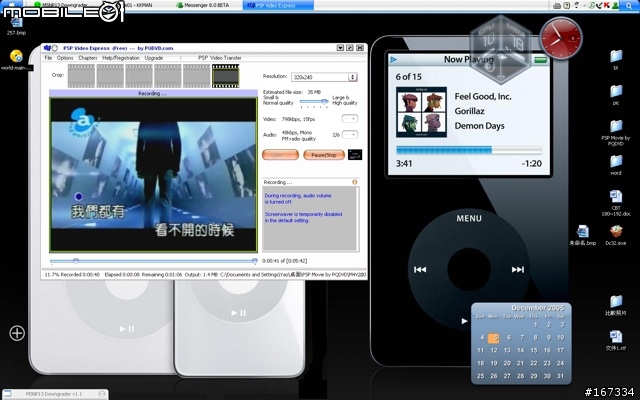Screen dimensions: 640x400
Task: Click the question-mark help tray icon
Action: point(567,5)
